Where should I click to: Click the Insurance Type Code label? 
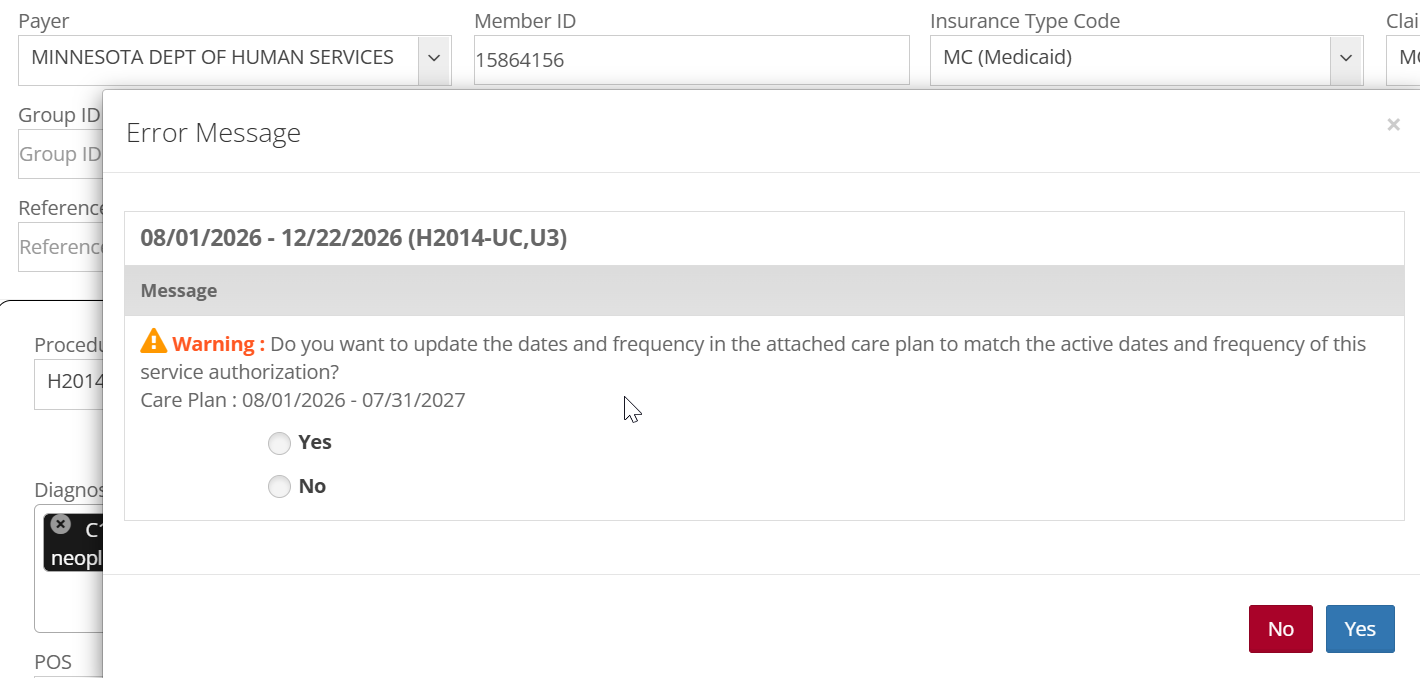[1024, 21]
